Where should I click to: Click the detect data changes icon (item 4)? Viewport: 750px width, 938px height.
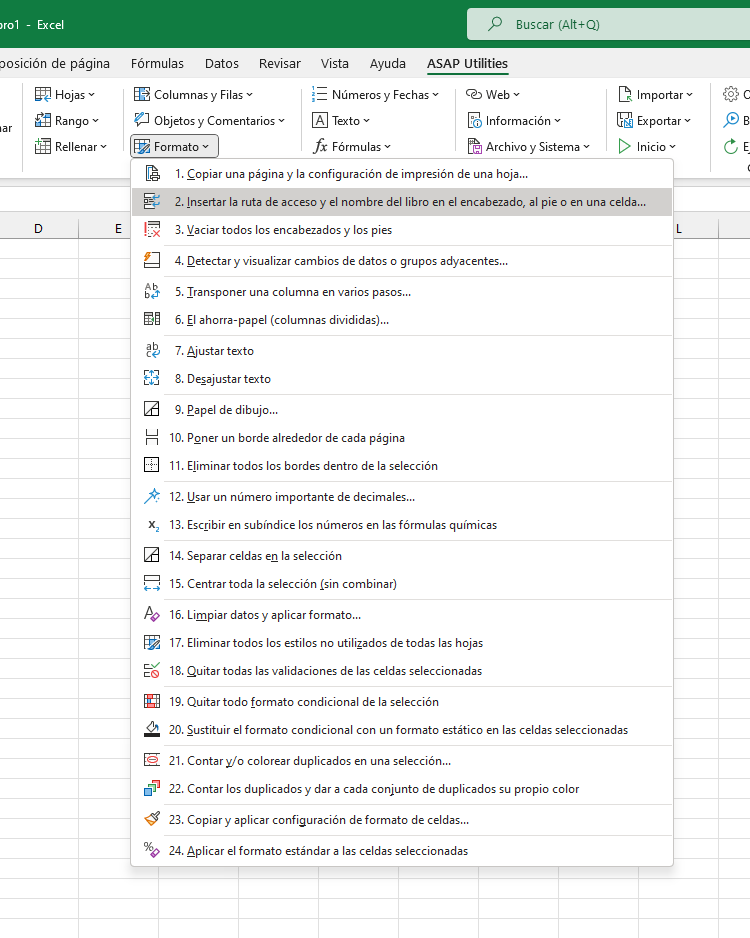[152, 261]
